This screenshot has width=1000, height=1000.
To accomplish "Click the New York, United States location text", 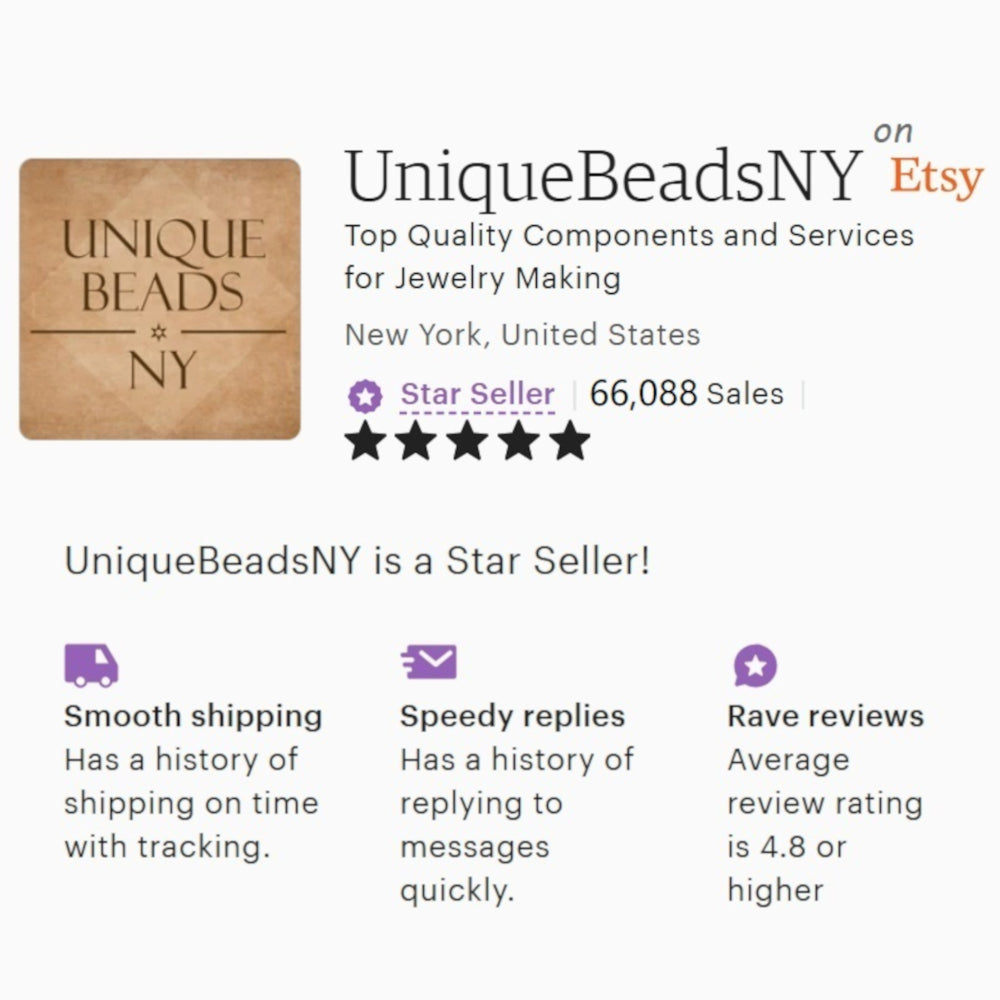I will (x=522, y=335).
